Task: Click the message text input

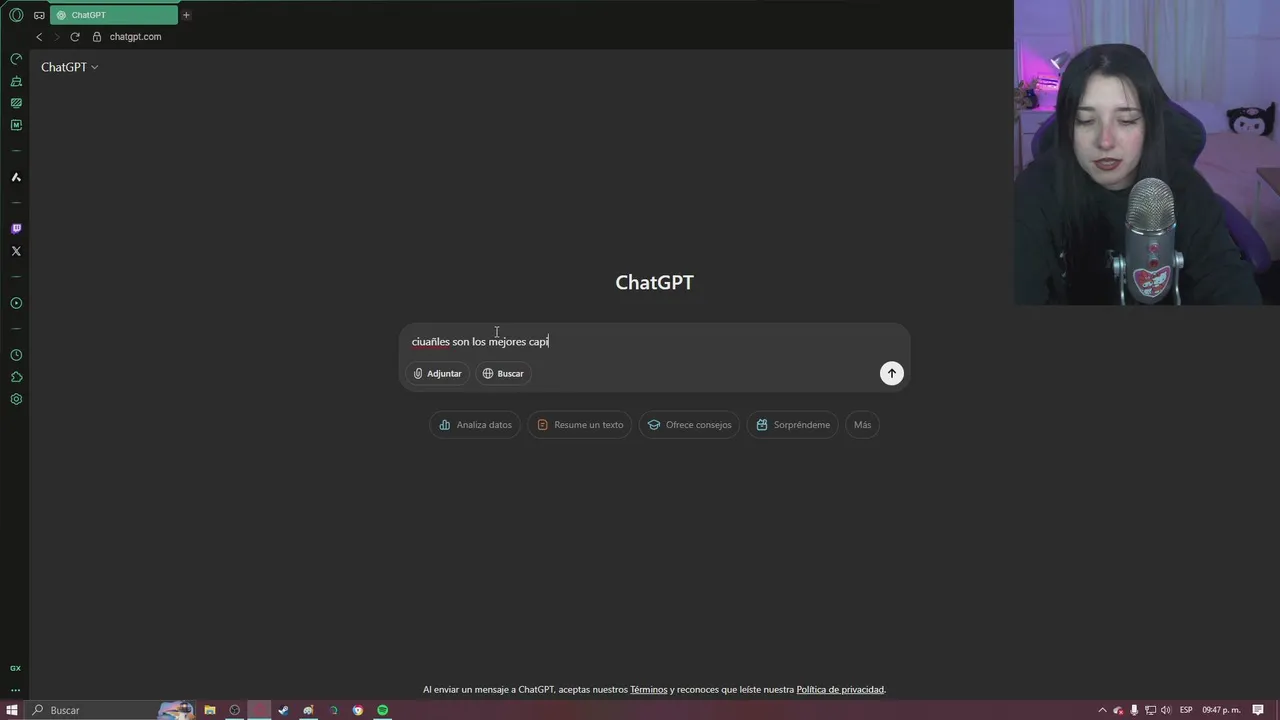Action: click(654, 342)
